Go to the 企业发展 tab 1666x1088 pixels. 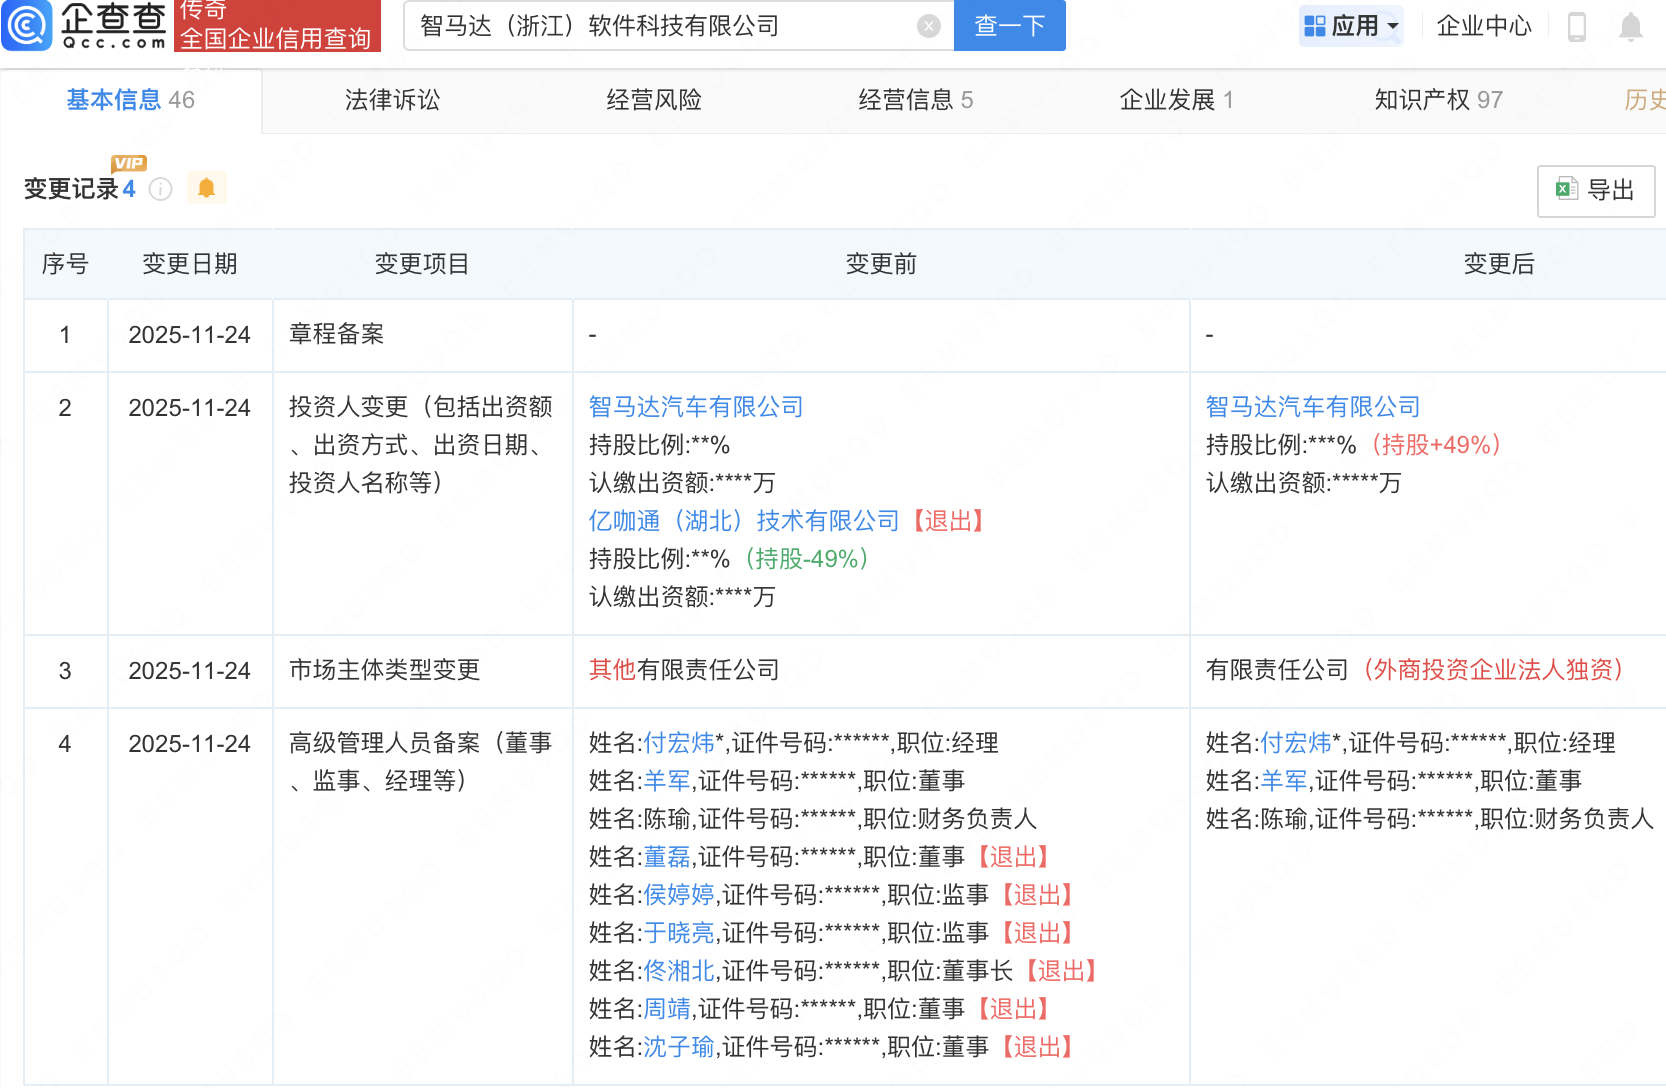1175,100
